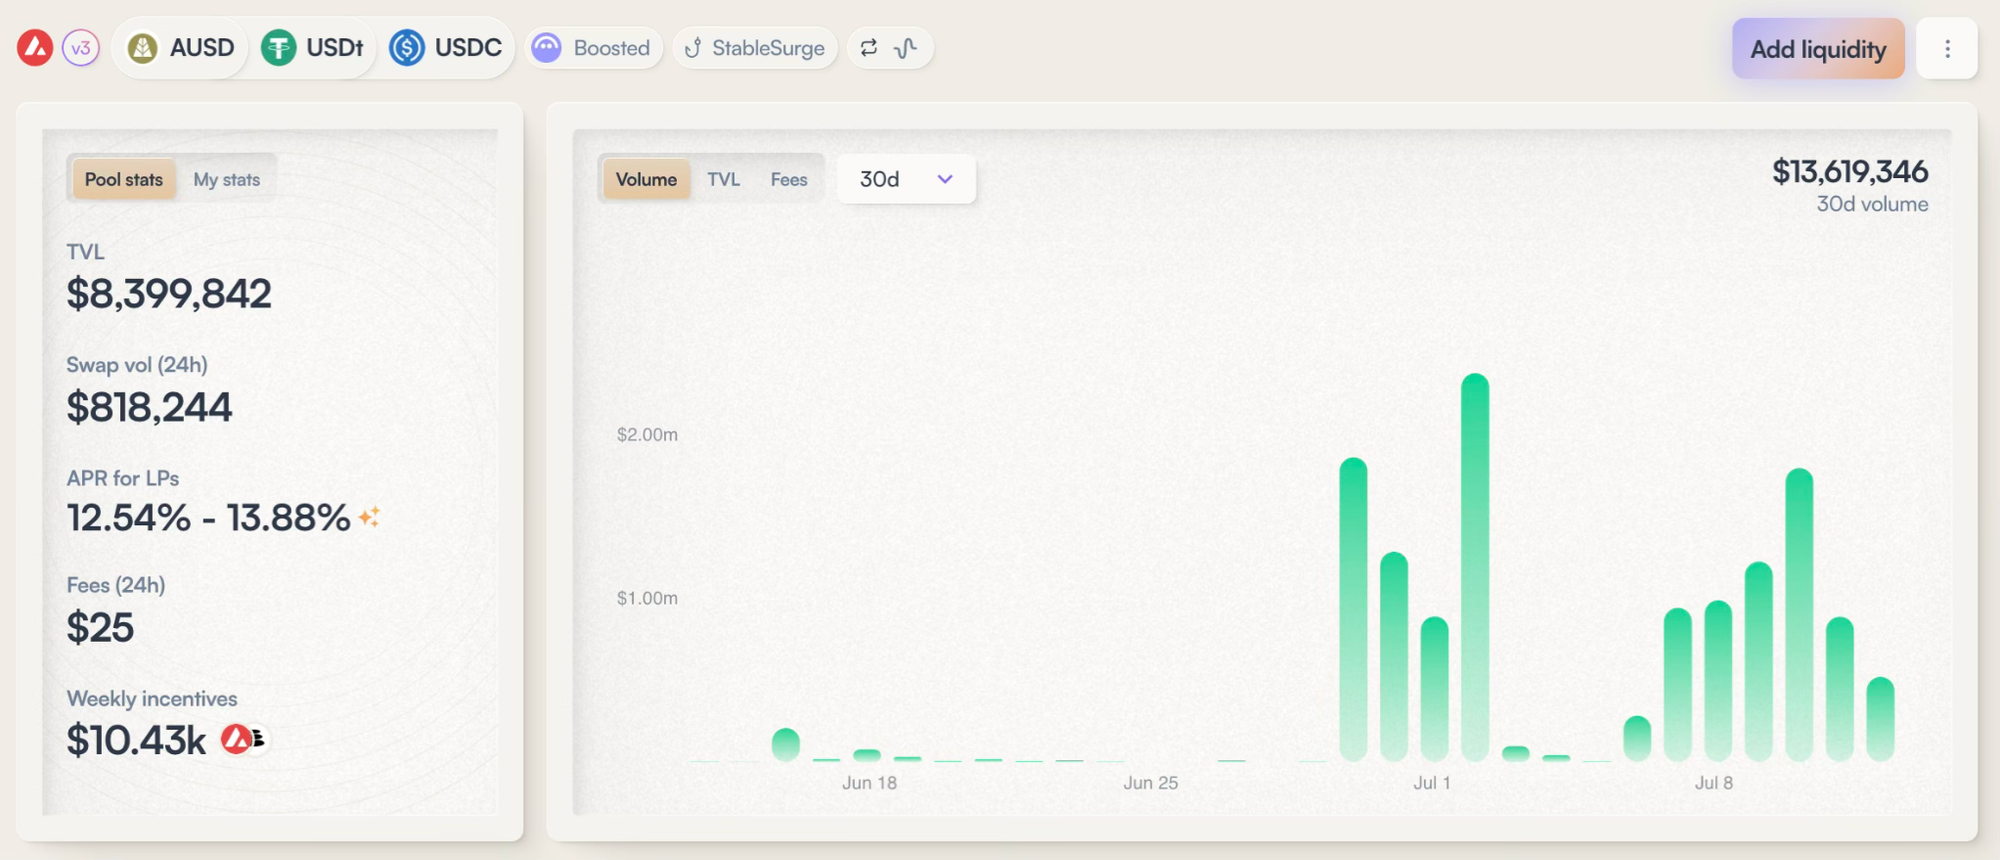Select the USDt token chip
This screenshot has width=2000, height=860.
(313, 48)
